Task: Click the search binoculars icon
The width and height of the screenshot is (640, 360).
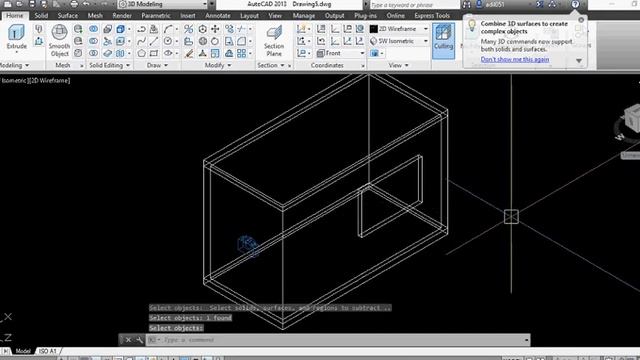Action: pyautogui.click(x=467, y=4)
